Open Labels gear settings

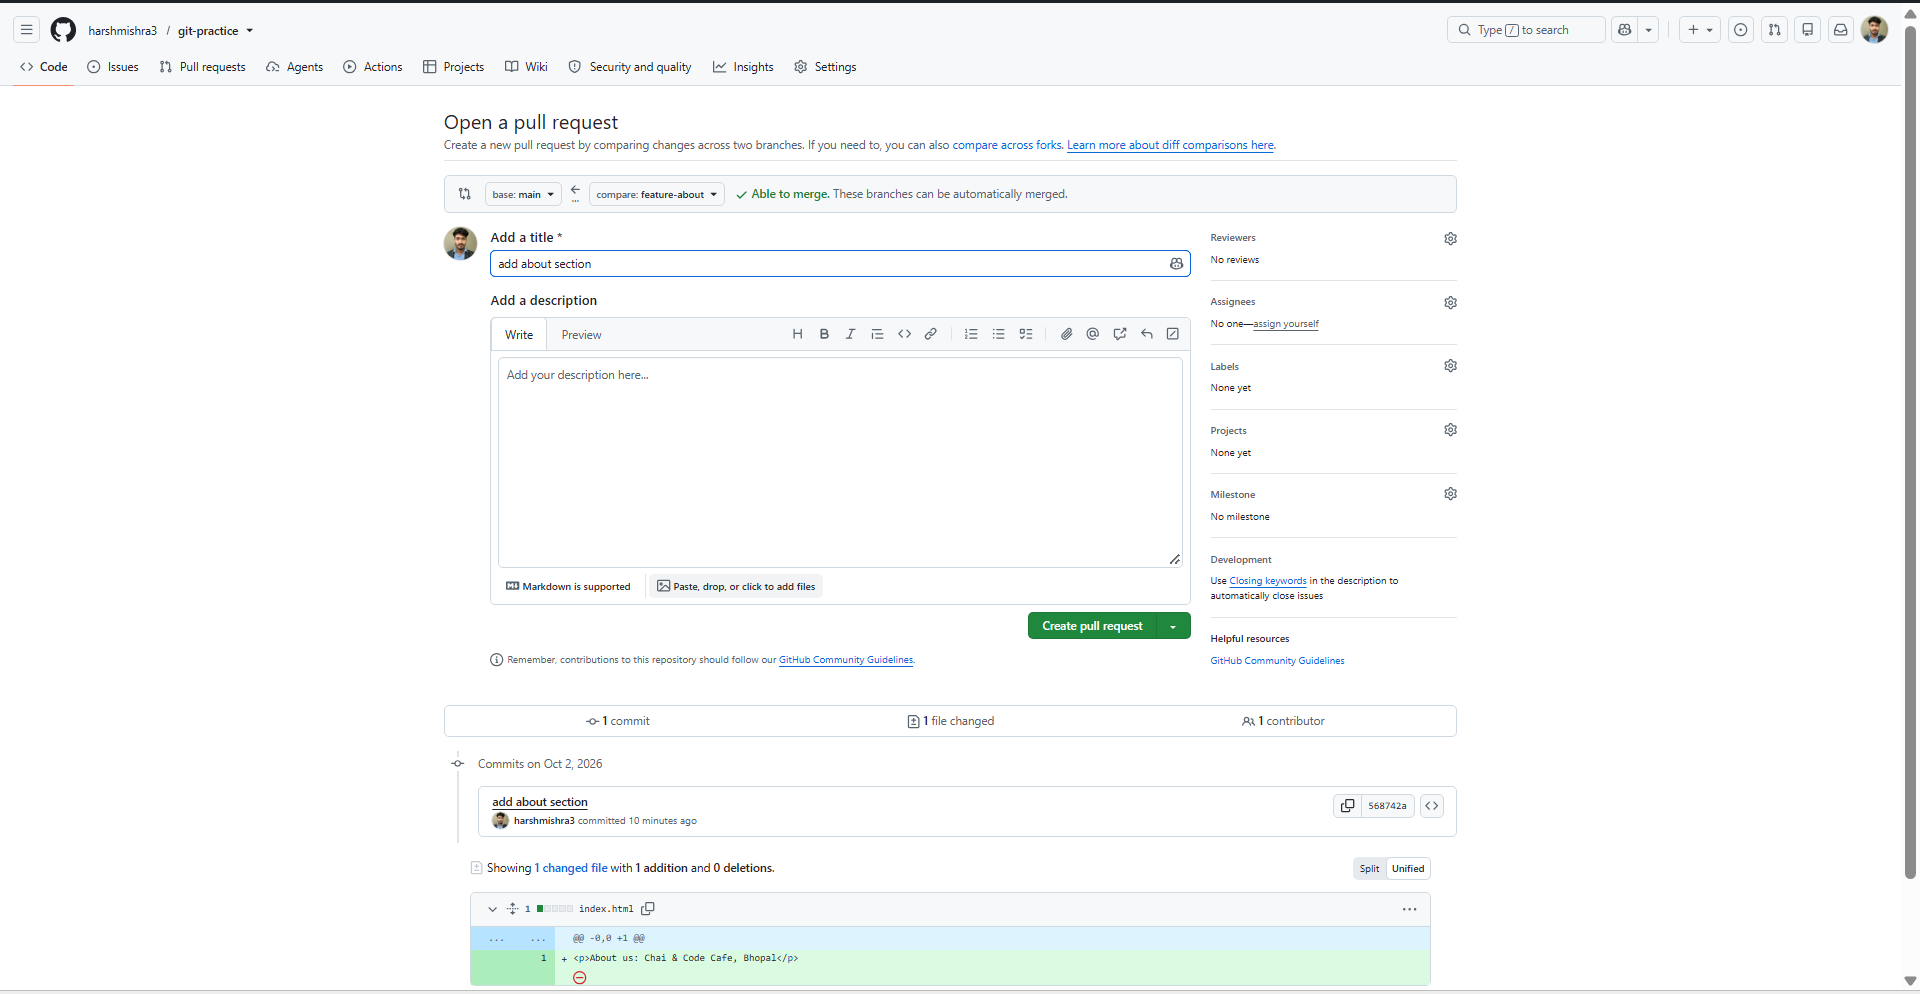click(1450, 366)
